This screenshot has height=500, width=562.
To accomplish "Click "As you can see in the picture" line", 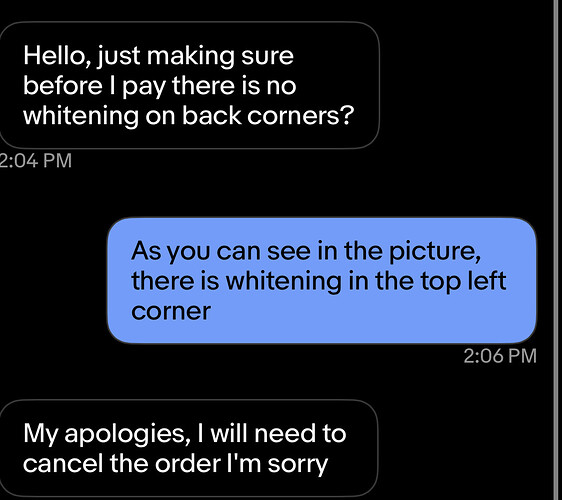I will click(306, 252).
